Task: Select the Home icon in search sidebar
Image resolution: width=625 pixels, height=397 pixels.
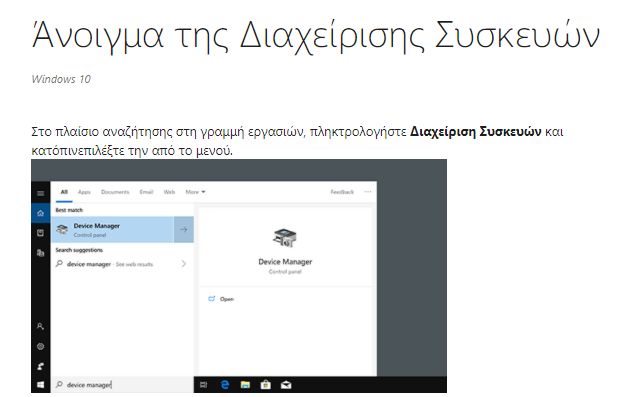Action: pos(40,213)
